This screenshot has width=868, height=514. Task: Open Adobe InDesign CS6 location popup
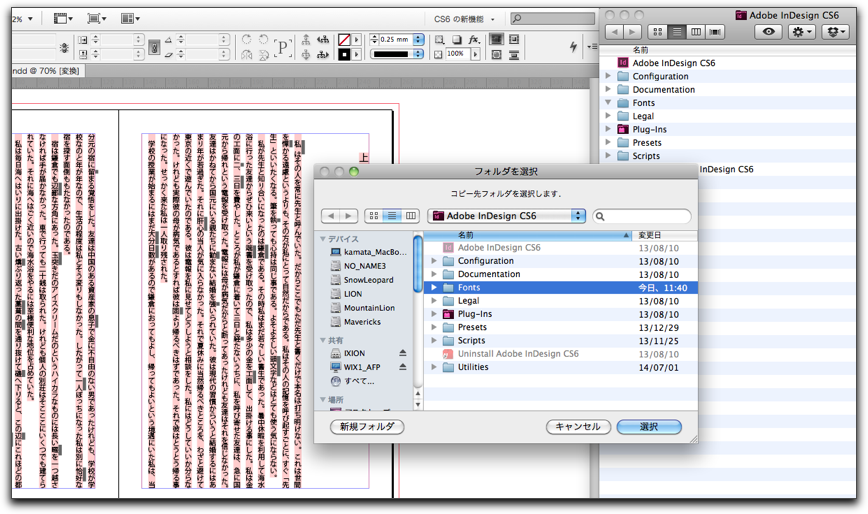click(506, 216)
